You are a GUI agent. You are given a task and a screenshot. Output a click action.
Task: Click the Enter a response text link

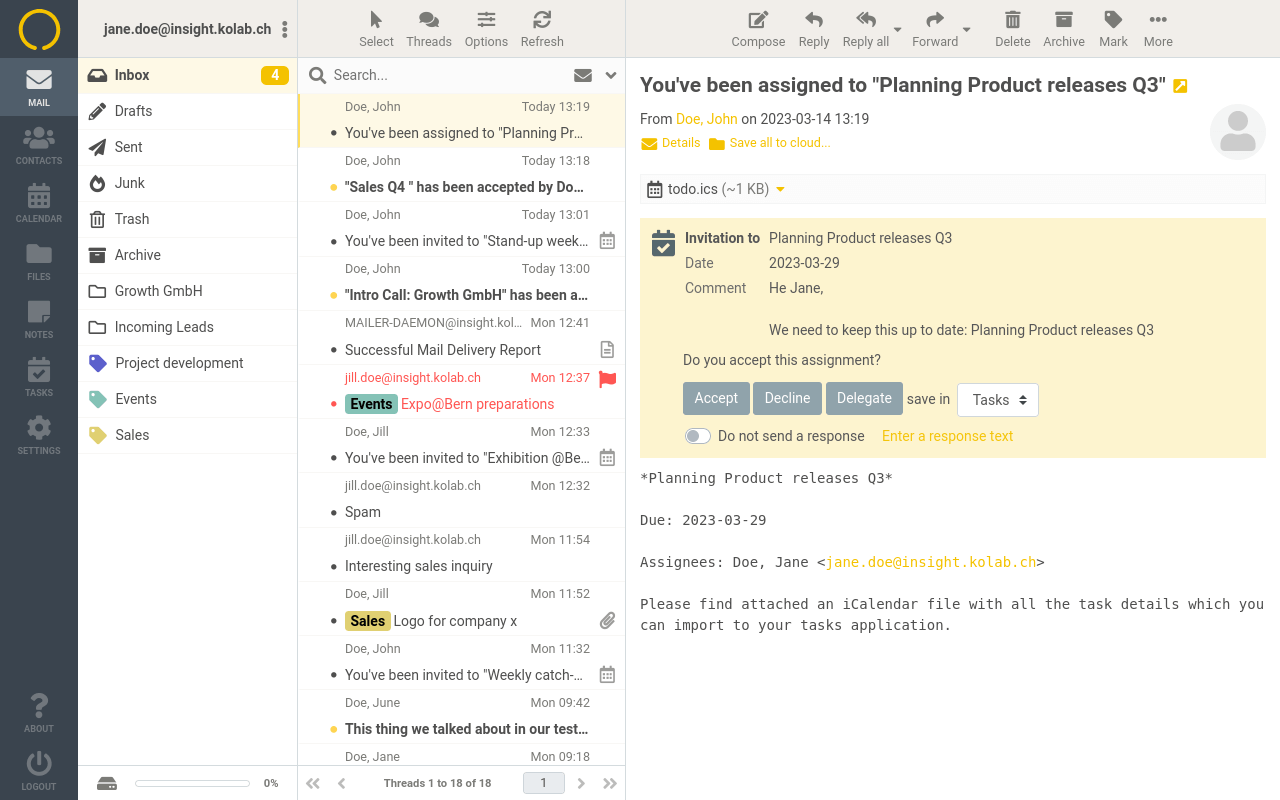[947, 436]
